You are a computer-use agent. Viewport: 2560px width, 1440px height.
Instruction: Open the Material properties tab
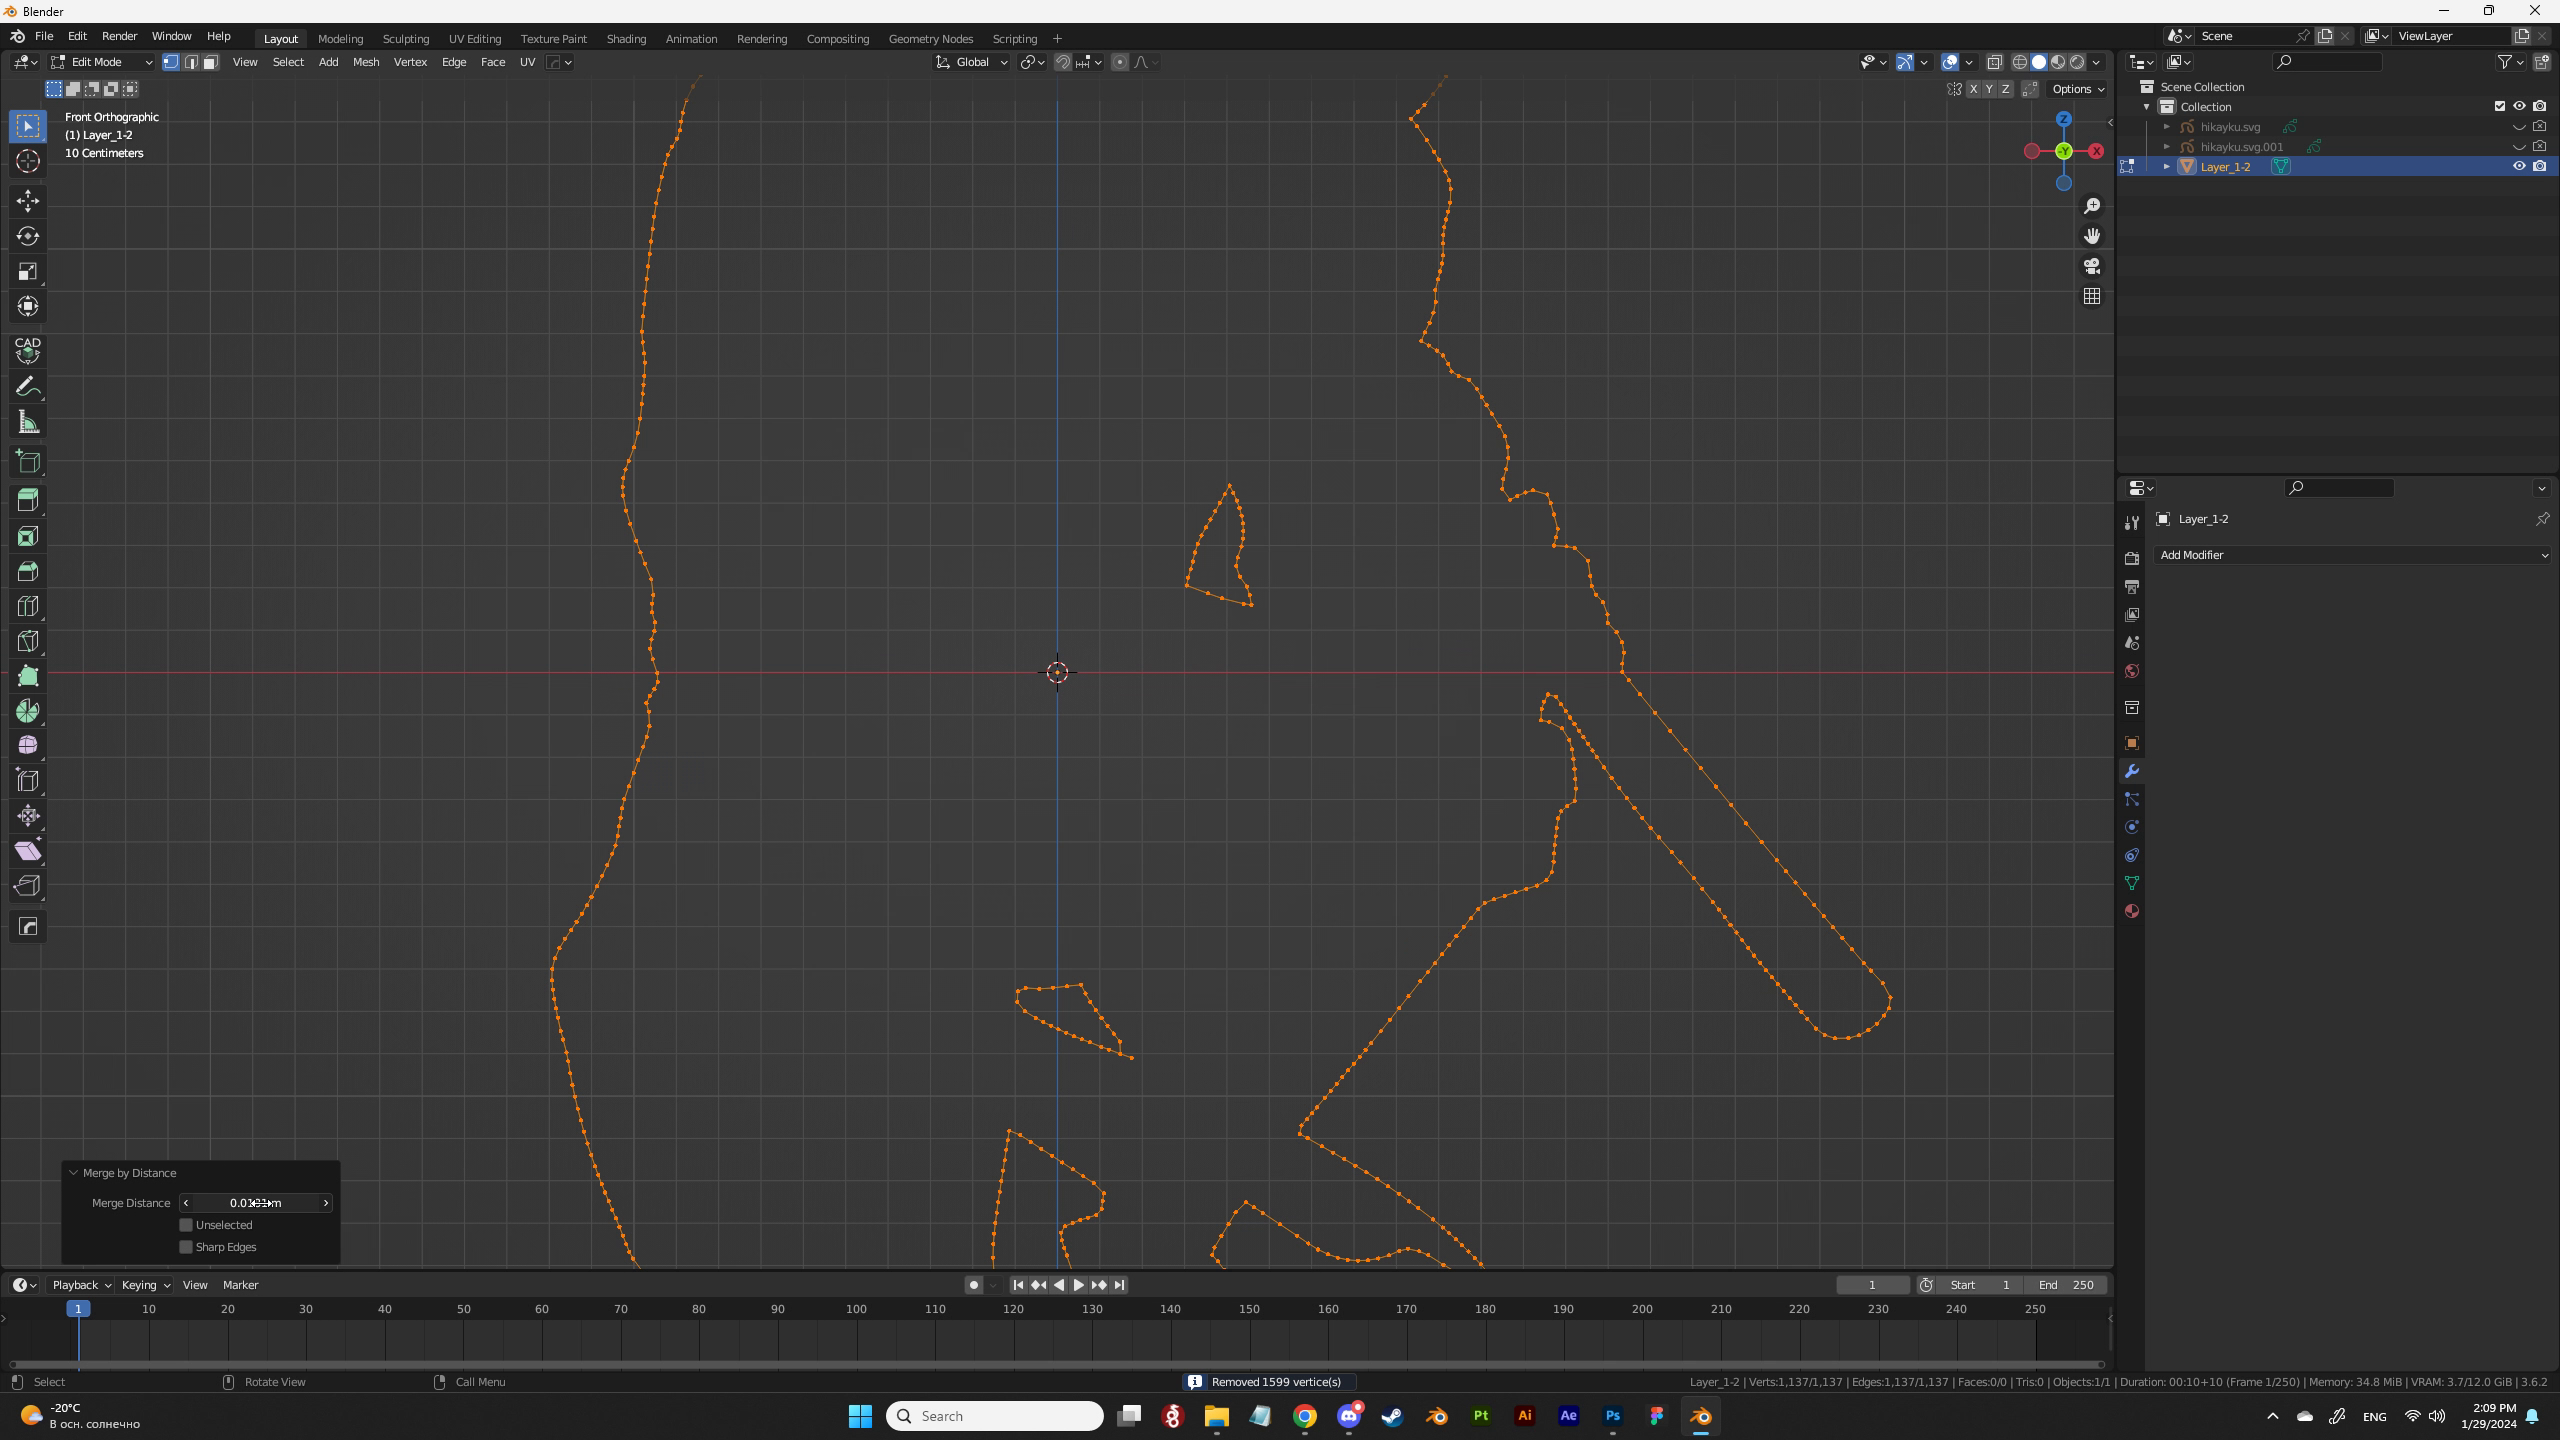2131,911
